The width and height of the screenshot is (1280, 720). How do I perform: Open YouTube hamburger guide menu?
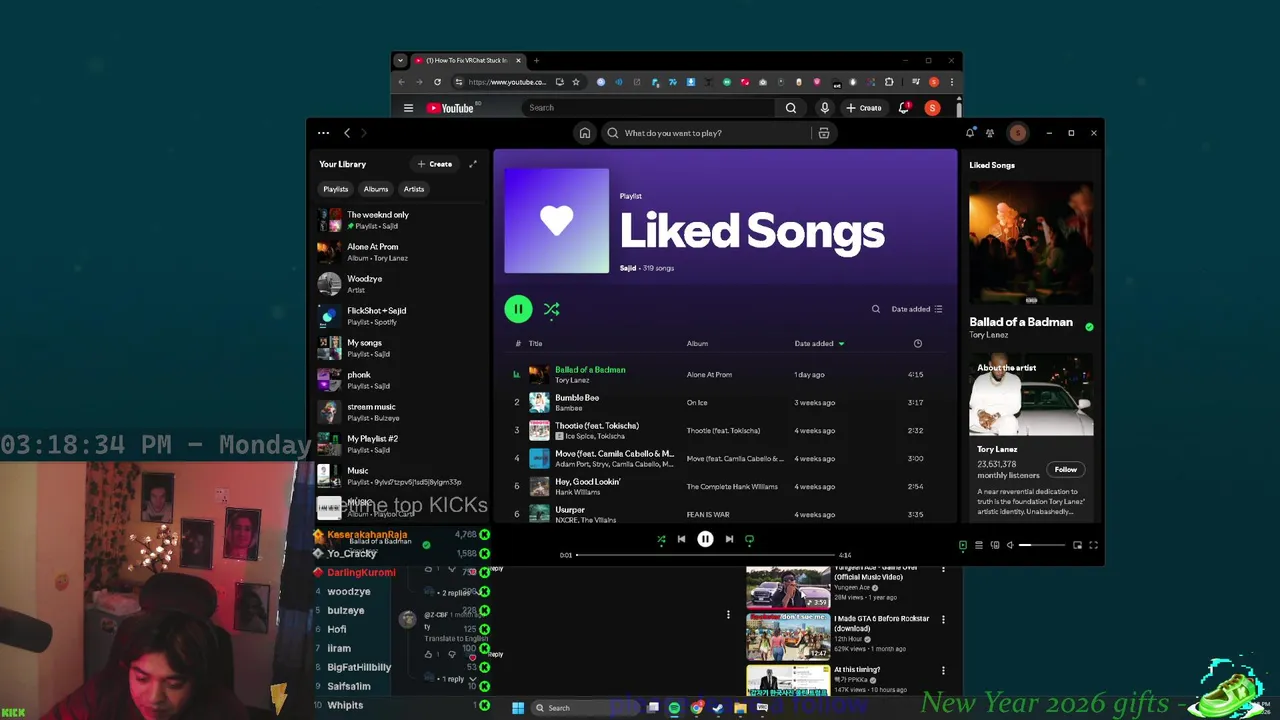408,108
